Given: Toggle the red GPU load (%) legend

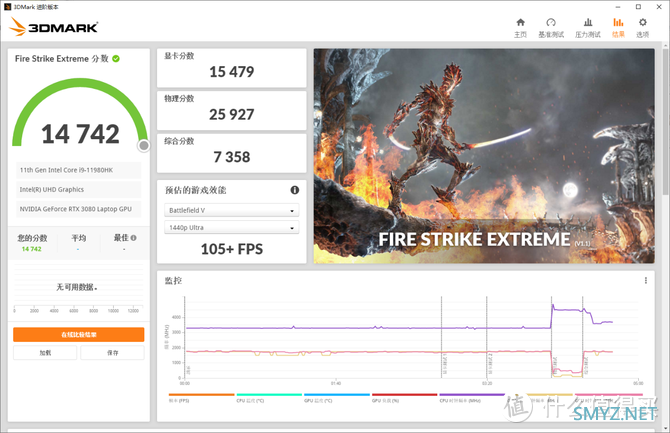Looking at the screenshot, I should coord(405,398).
